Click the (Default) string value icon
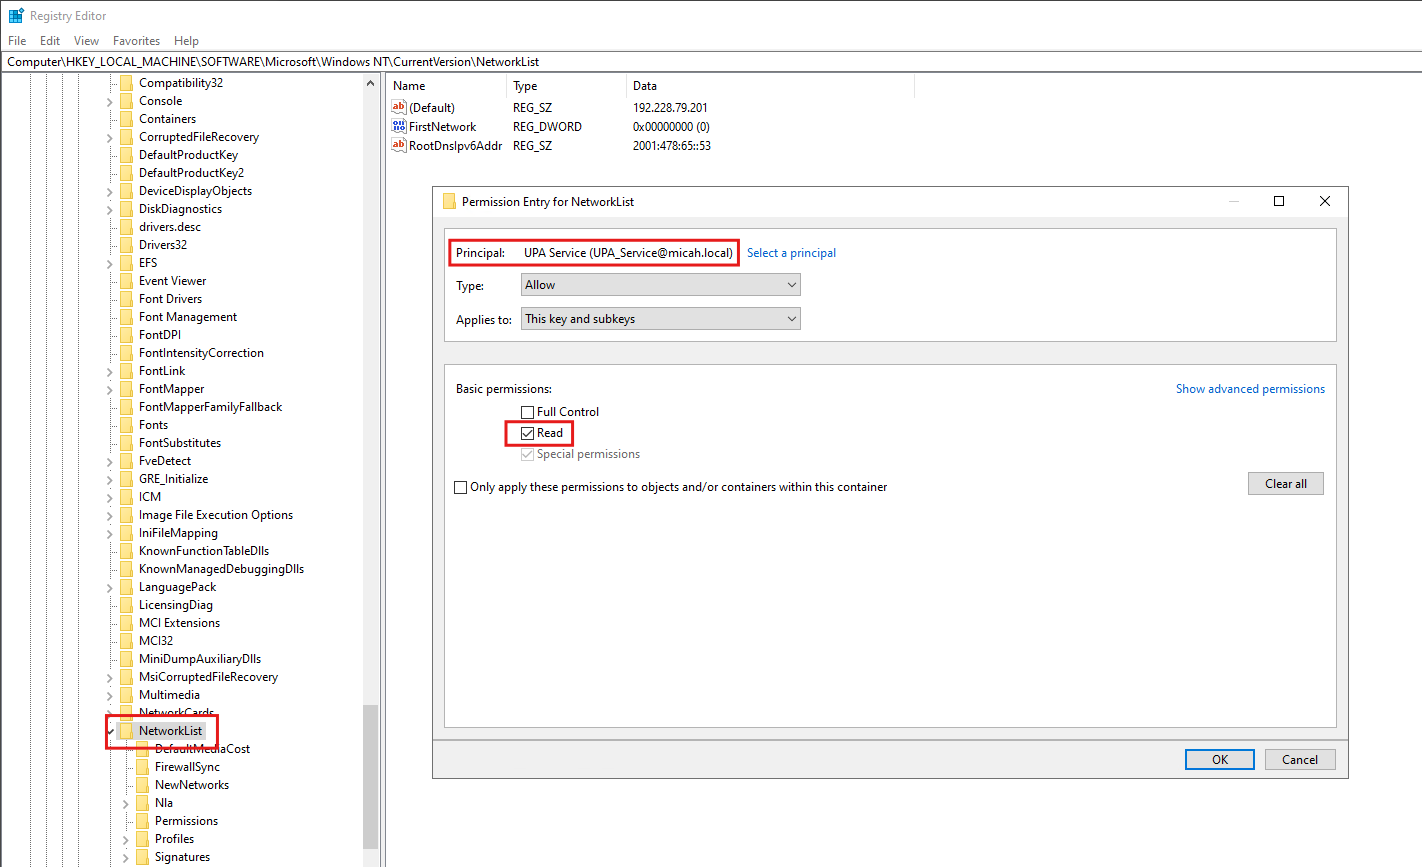1422x867 pixels. 399,107
